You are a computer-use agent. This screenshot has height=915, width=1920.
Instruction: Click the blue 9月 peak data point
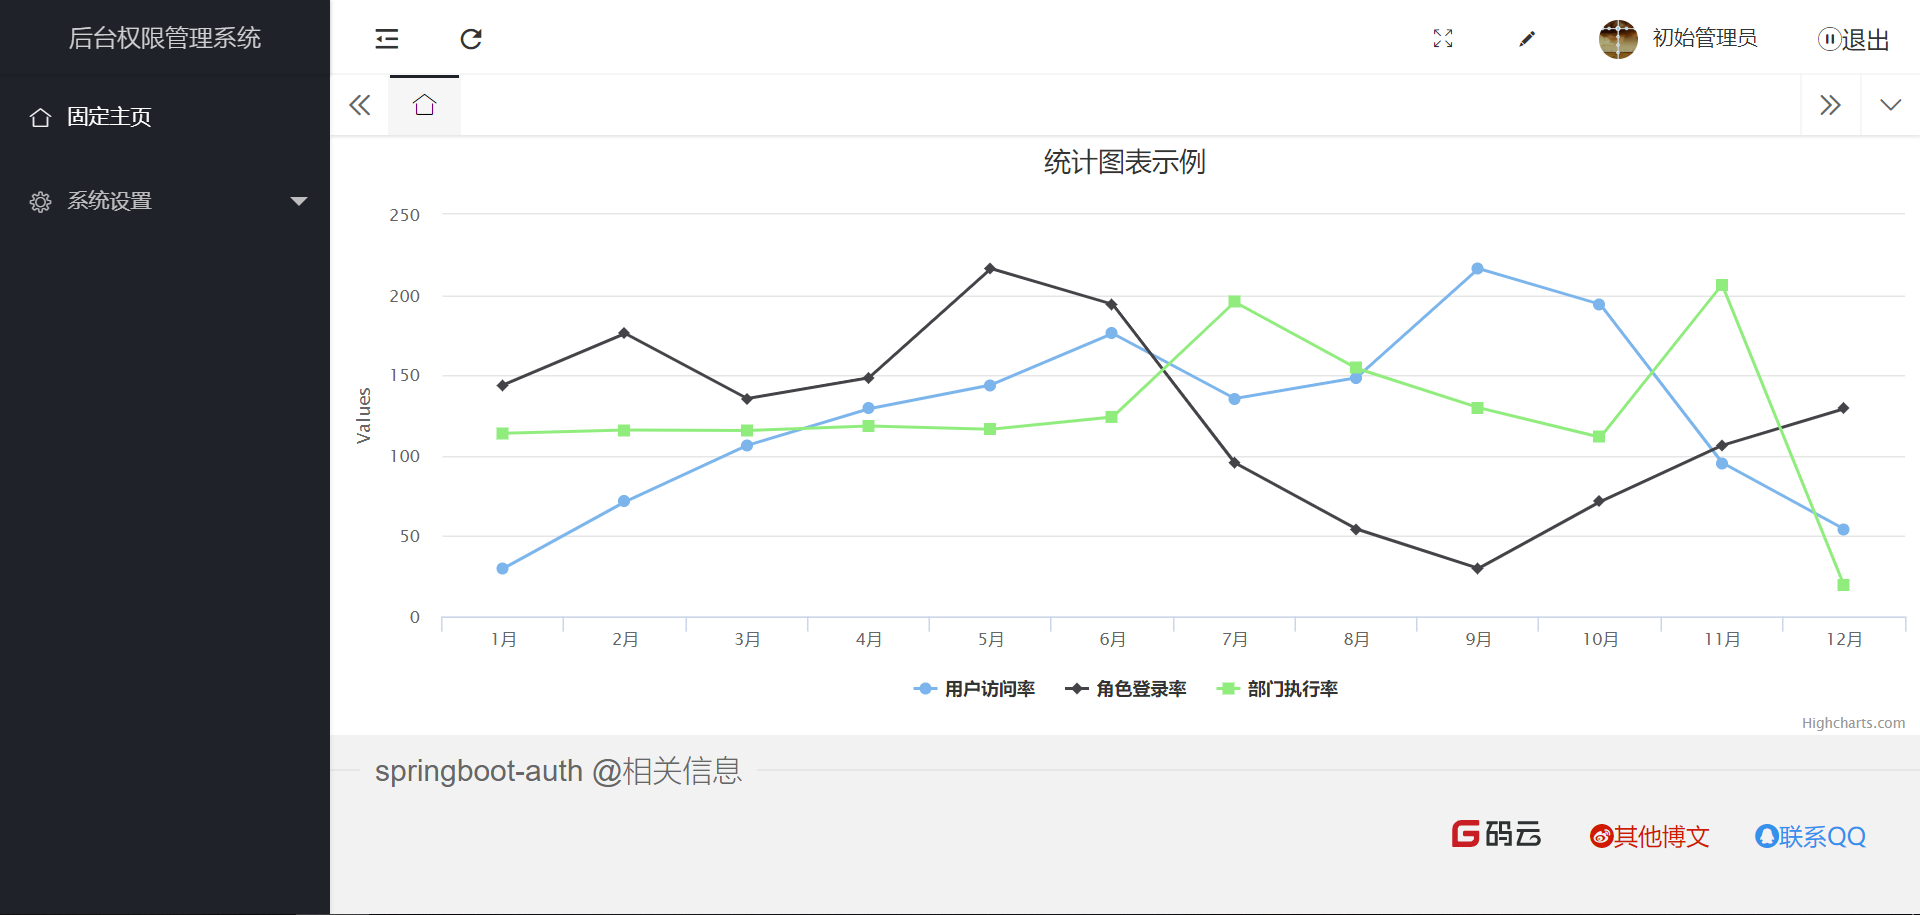(1477, 269)
